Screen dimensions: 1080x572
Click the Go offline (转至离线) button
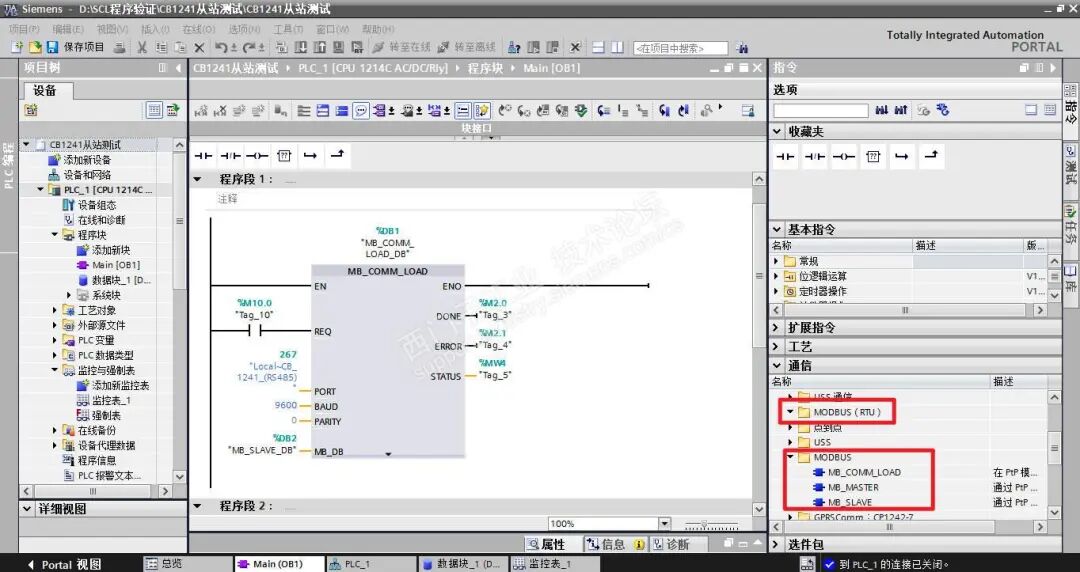[467, 47]
